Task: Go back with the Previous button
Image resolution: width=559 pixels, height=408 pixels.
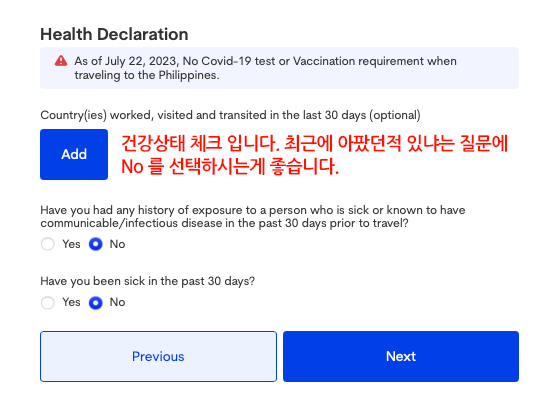Action: tap(158, 356)
